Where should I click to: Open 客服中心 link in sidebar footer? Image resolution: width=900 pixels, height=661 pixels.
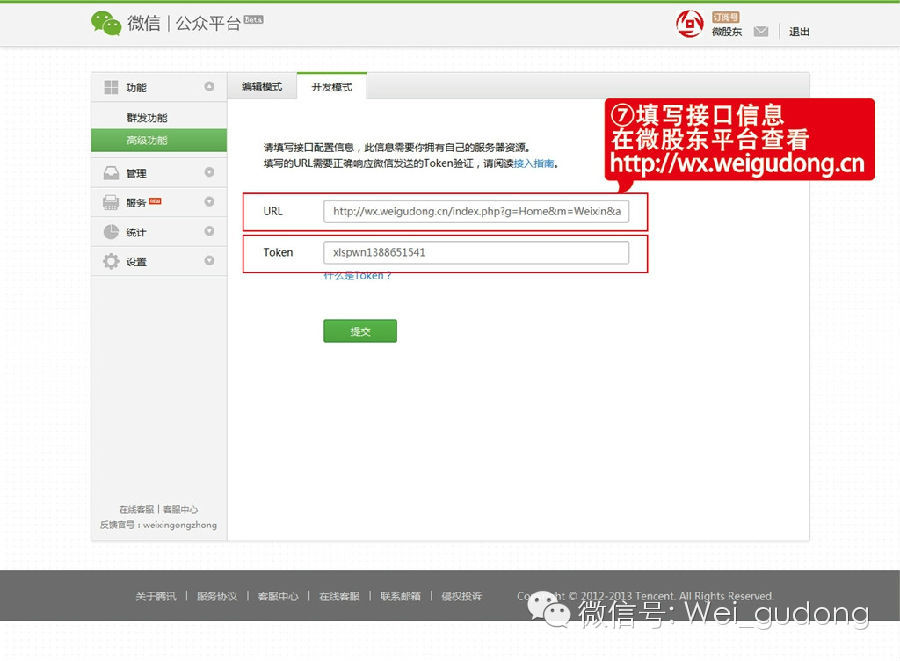pyautogui.click(x=180, y=509)
